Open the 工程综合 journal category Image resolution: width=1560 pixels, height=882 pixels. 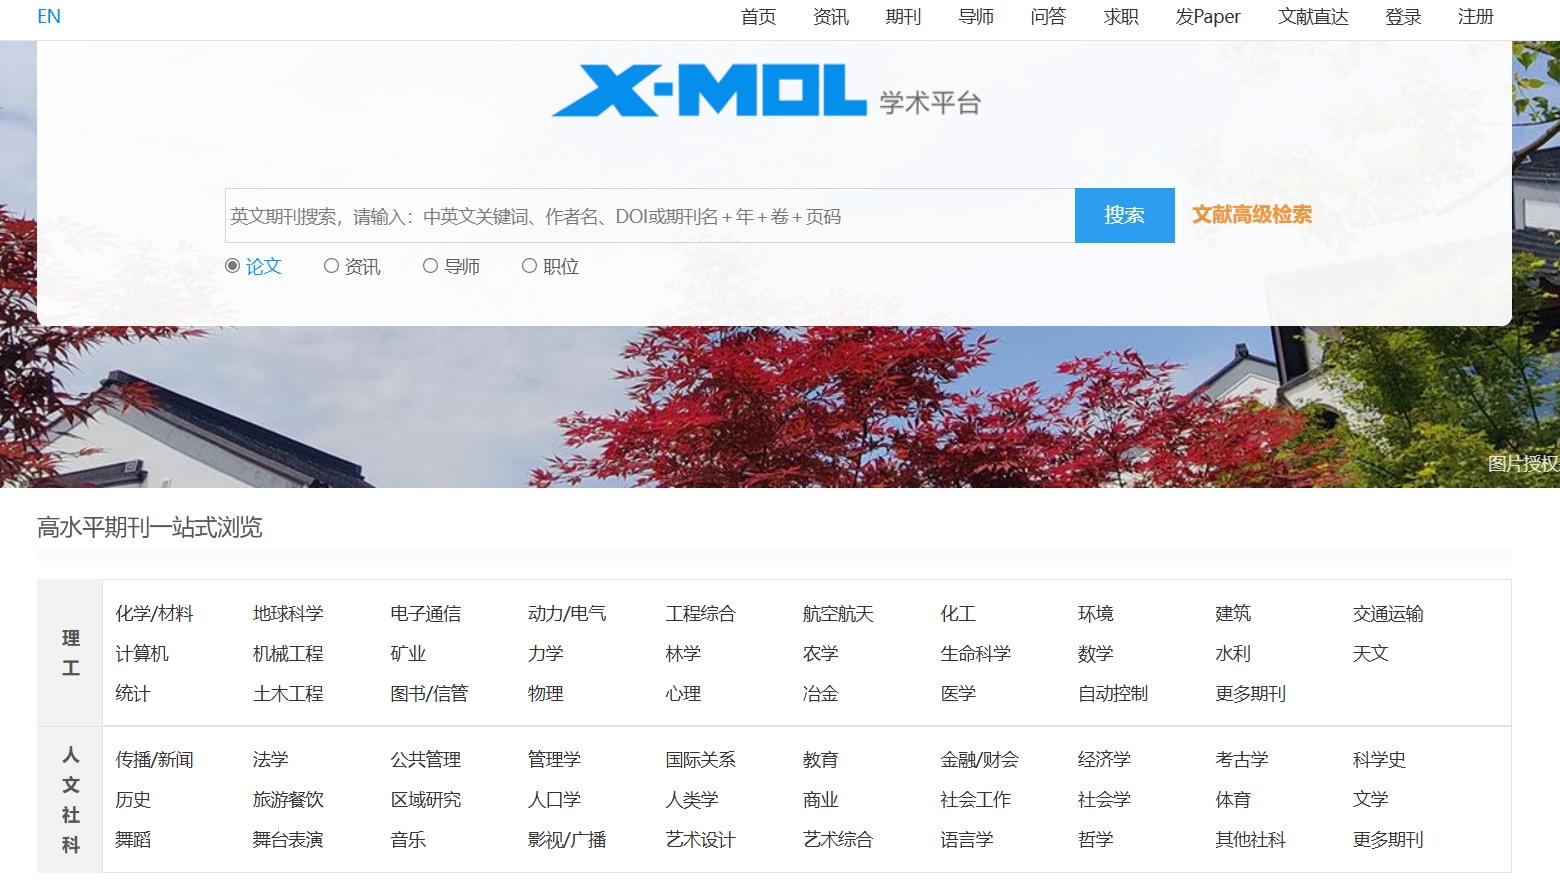(701, 614)
